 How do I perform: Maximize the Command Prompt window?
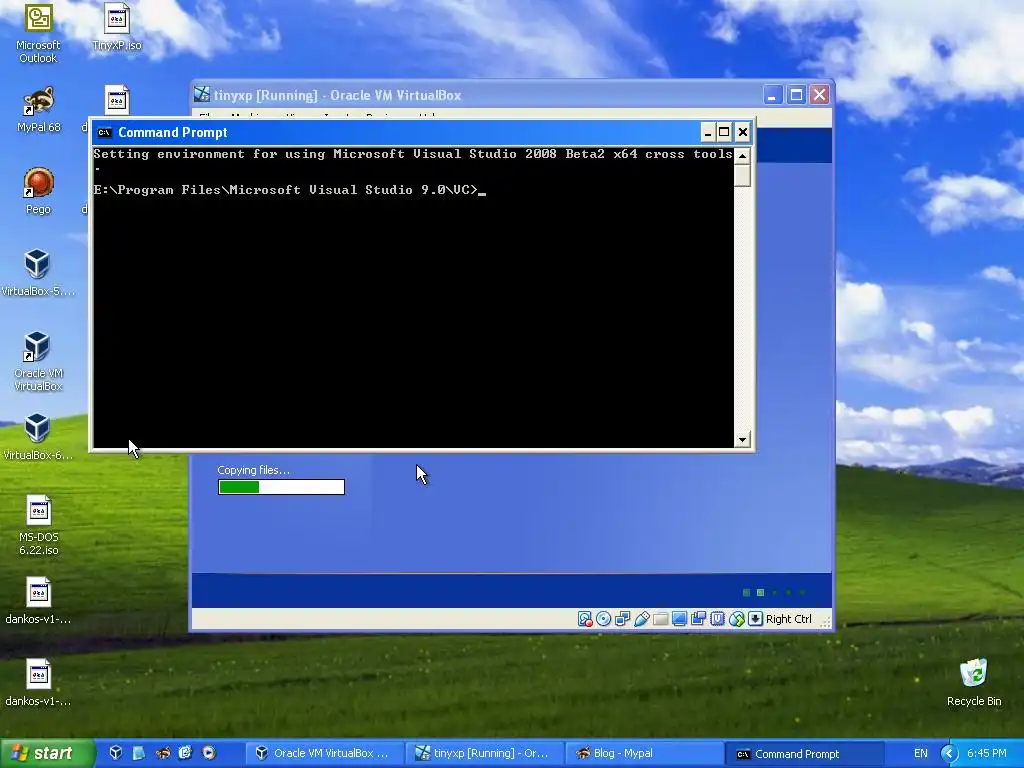724,133
